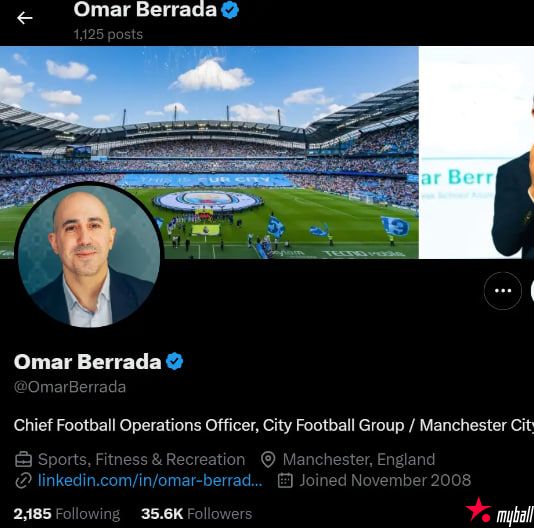Click the link chain icon
534x528 pixels.
[x=23, y=481]
